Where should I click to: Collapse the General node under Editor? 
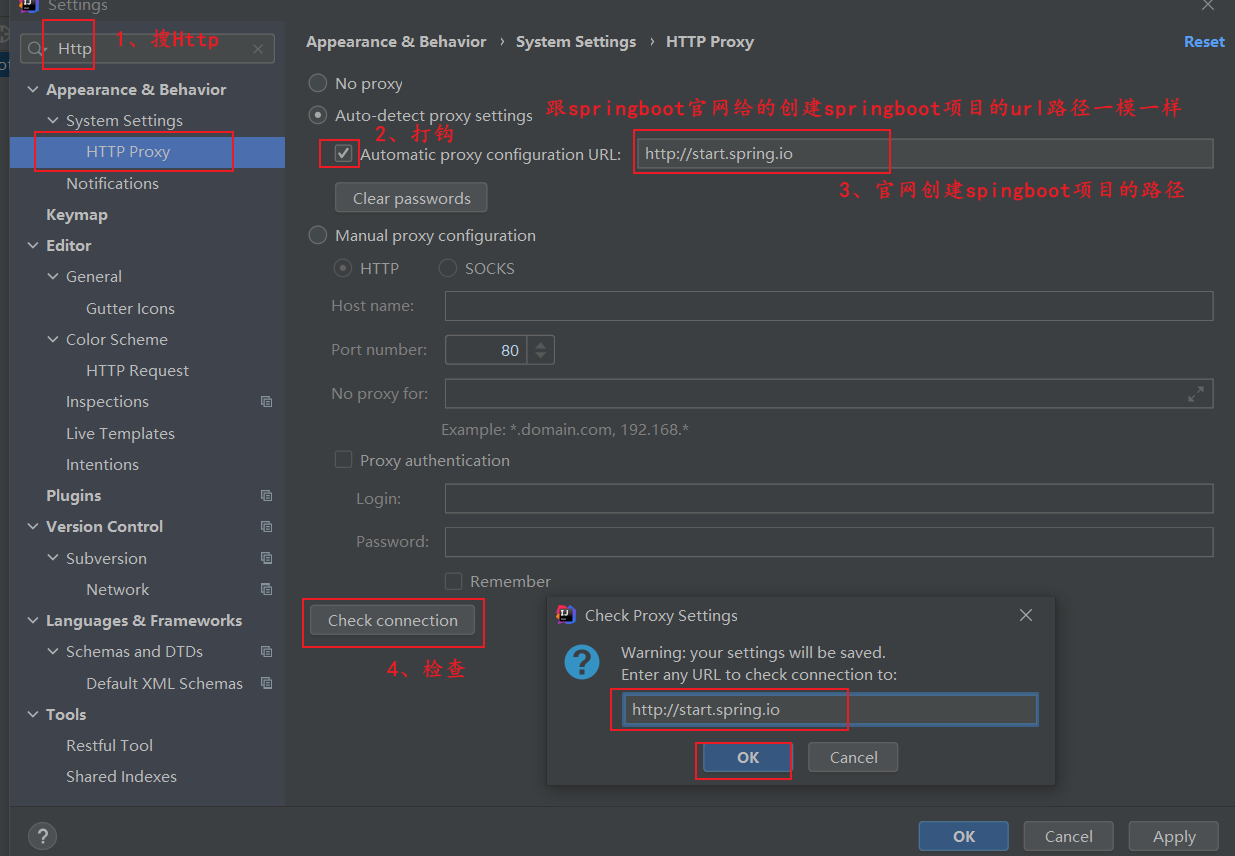click(53, 277)
